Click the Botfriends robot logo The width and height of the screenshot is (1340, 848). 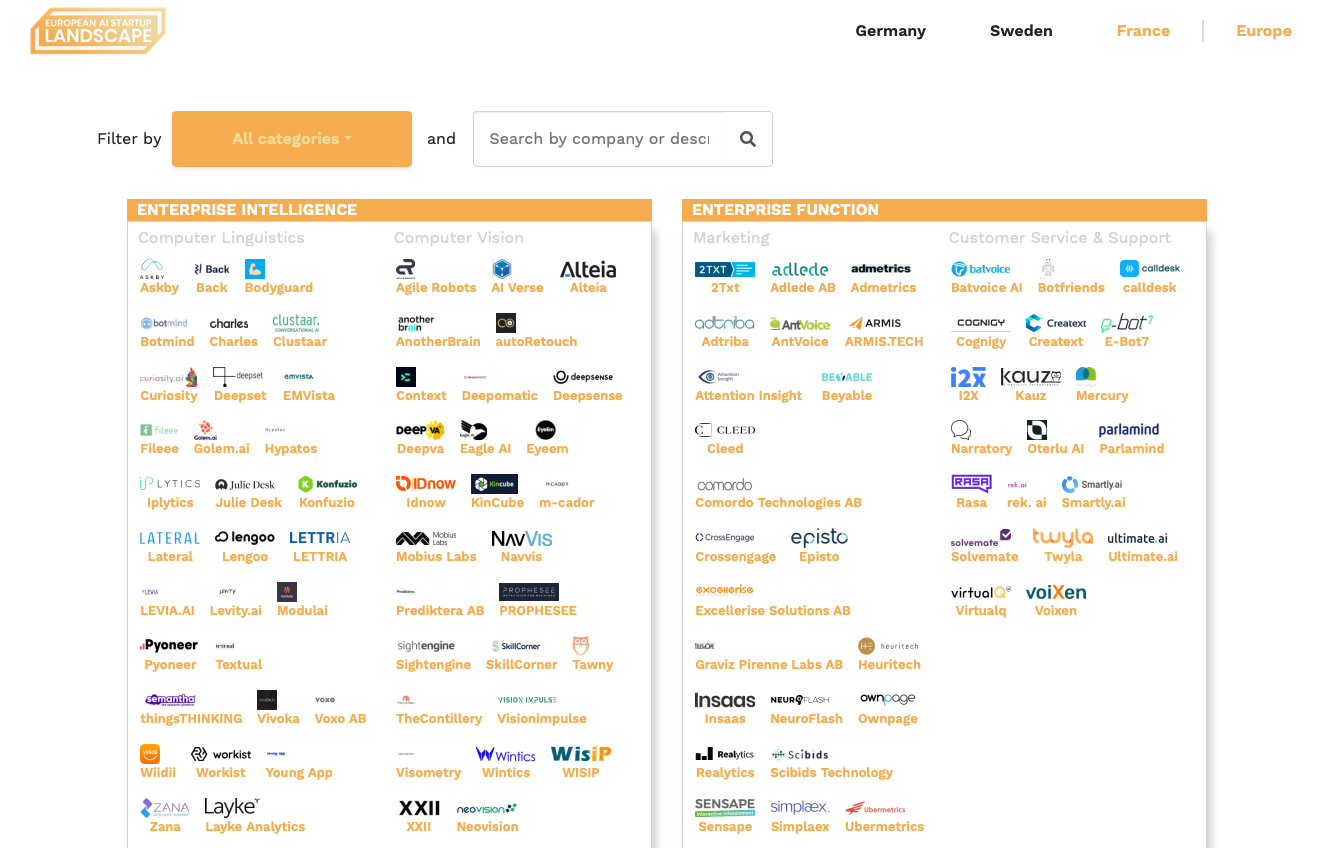tap(1048, 269)
